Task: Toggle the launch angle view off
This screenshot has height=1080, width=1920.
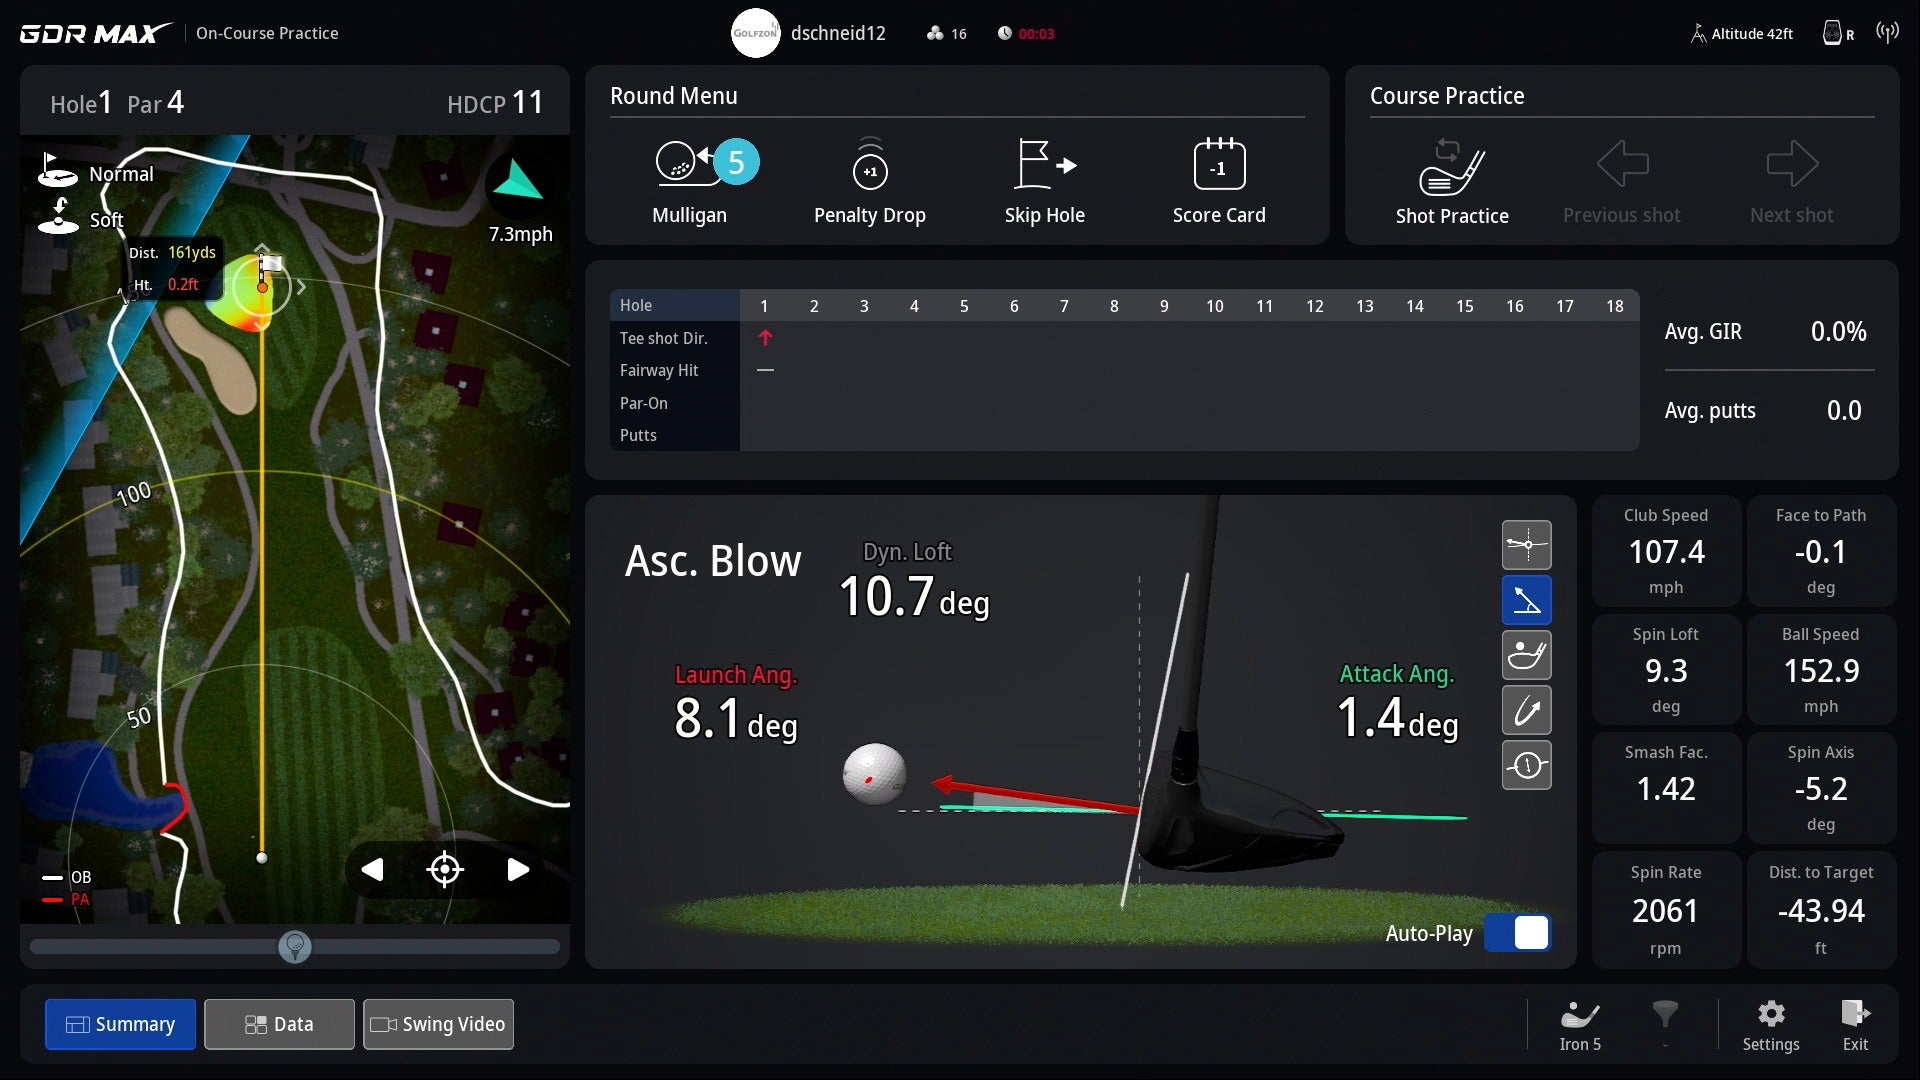Action: click(1527, 600)
